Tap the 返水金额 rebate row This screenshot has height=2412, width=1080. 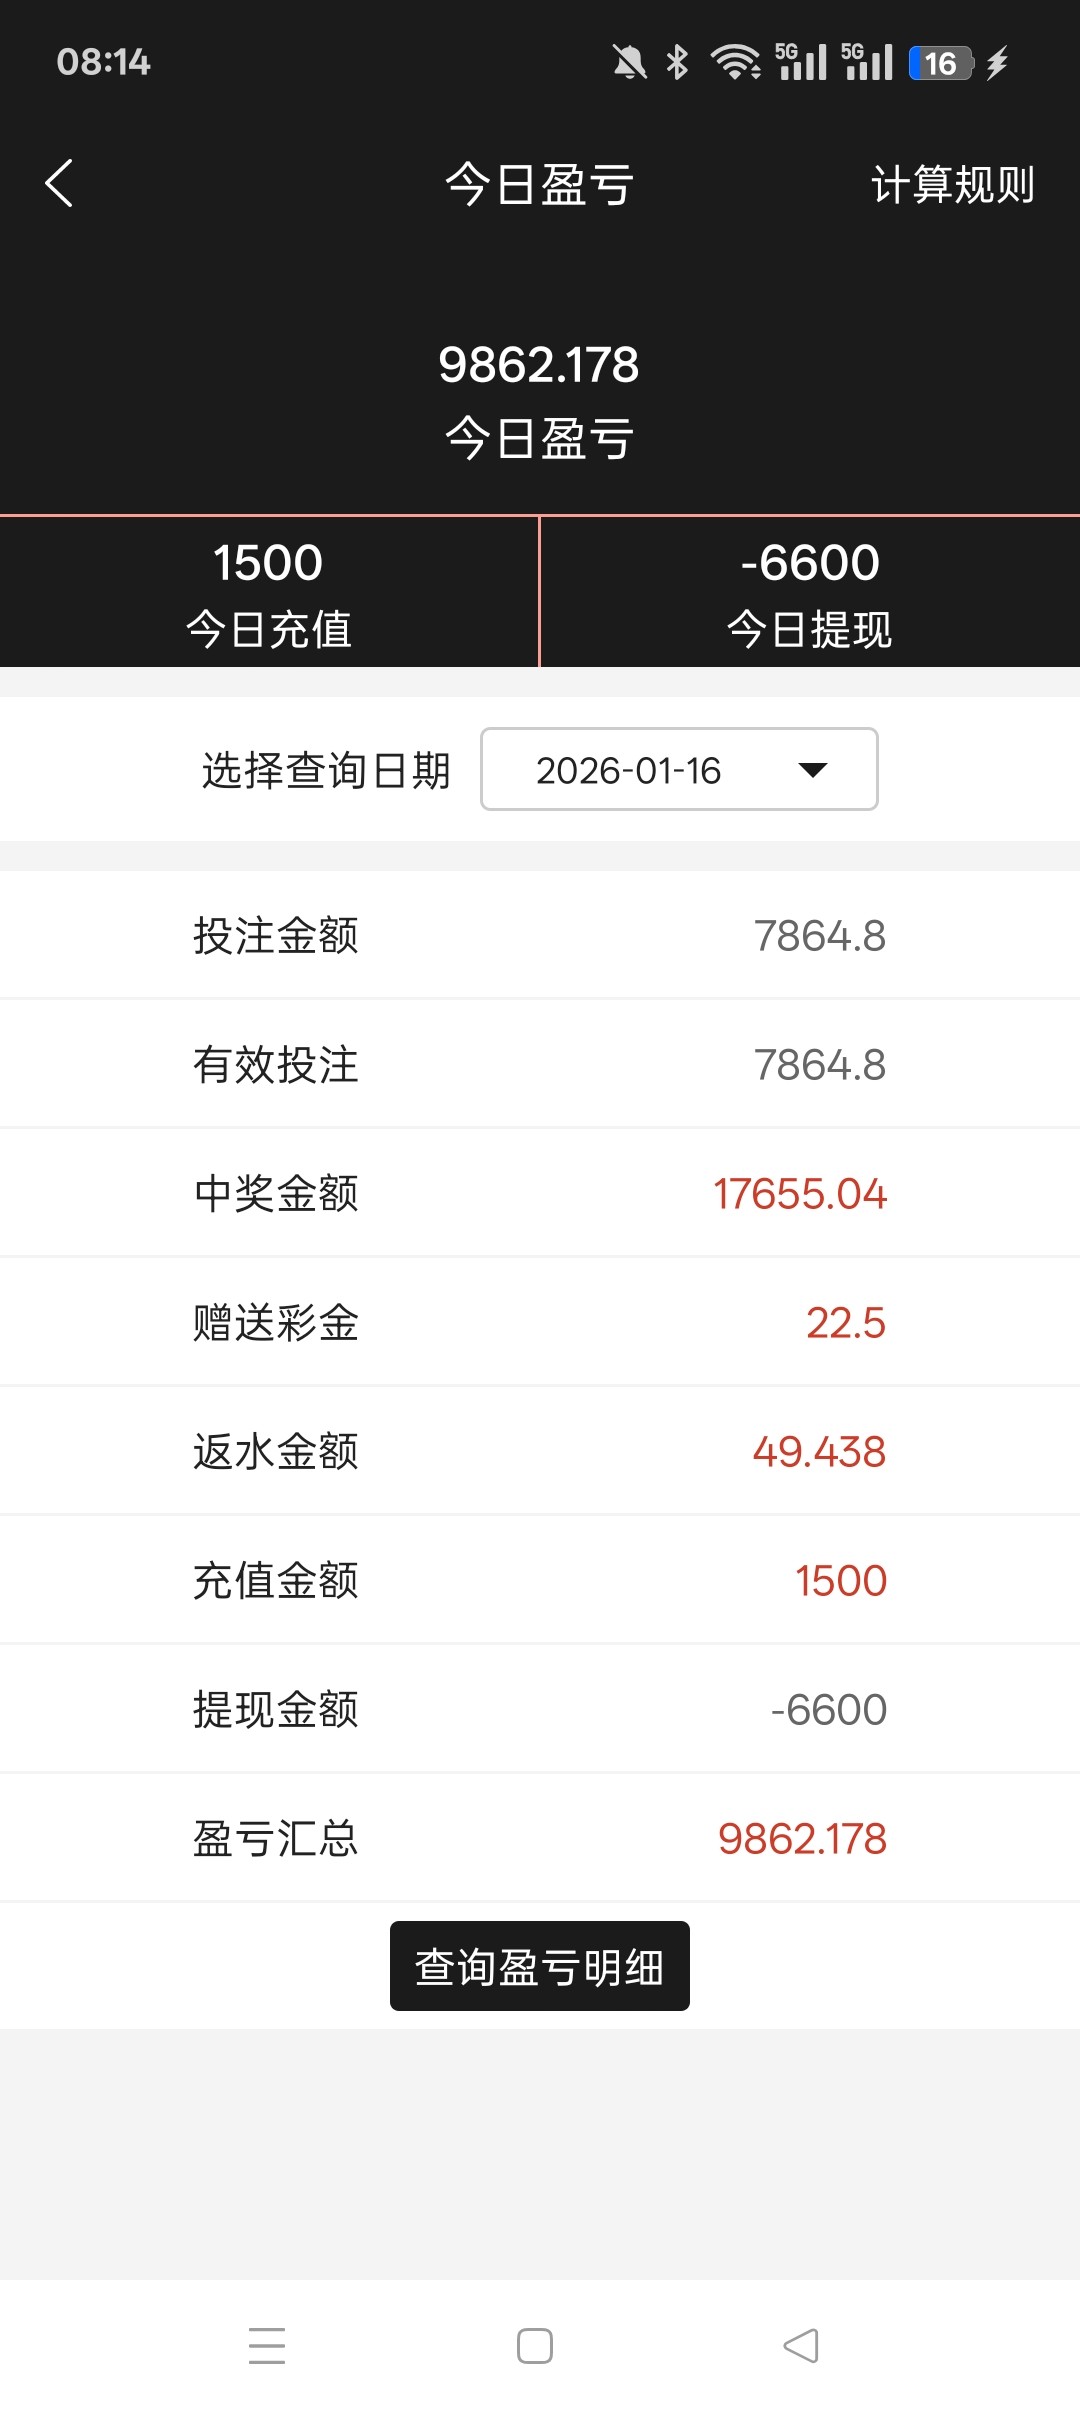(540, 1451)
